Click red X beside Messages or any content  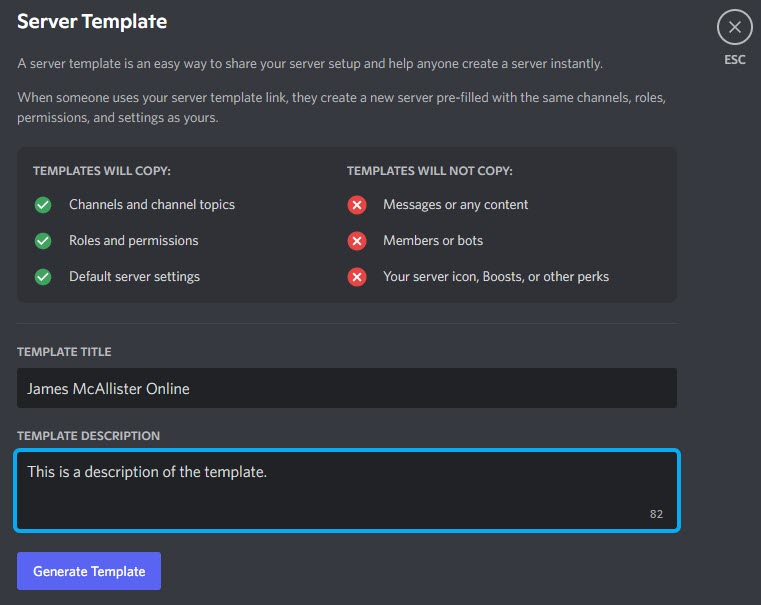click(357, 205)
